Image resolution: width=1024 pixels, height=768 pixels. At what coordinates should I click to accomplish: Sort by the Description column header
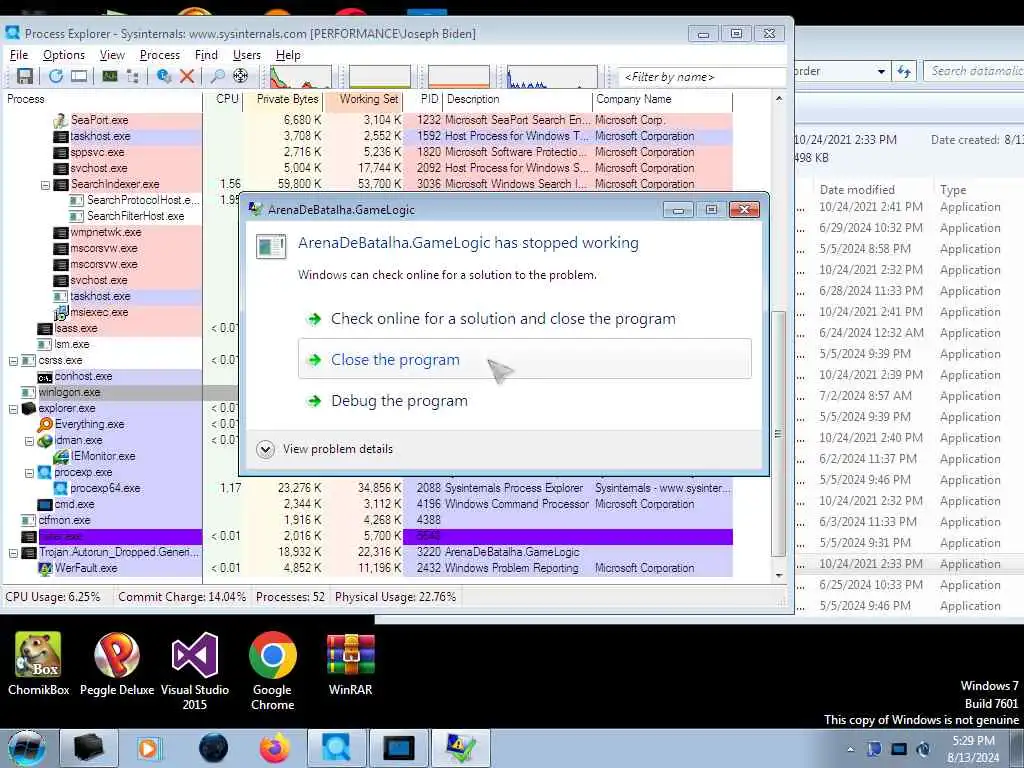click(x=518, y=99)
